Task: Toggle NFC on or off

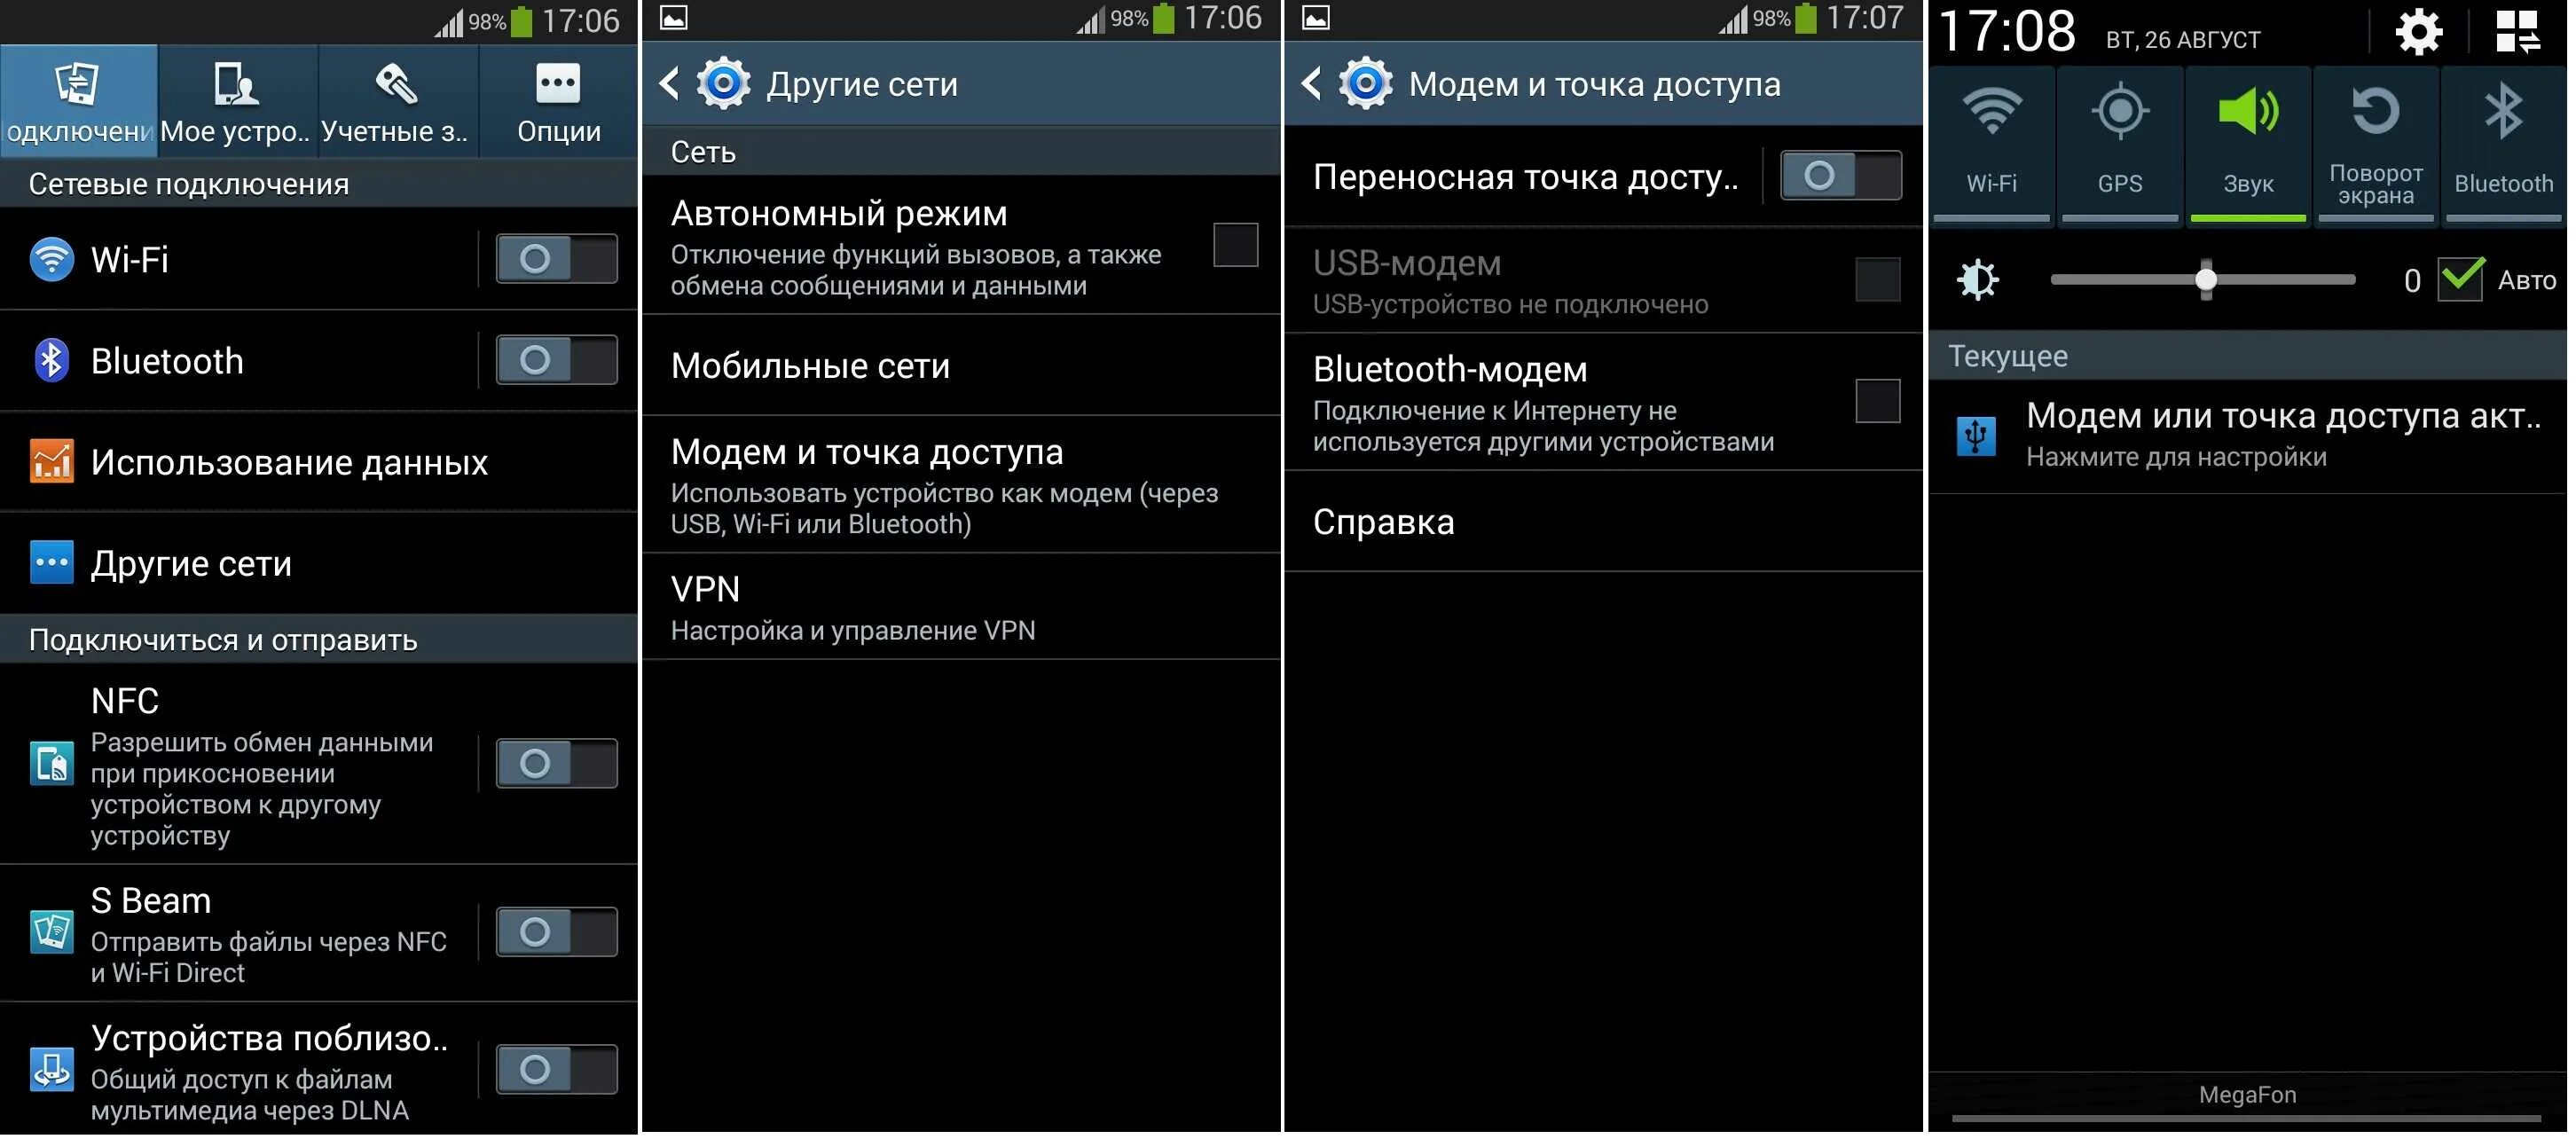Action: (x=557, y=761)
